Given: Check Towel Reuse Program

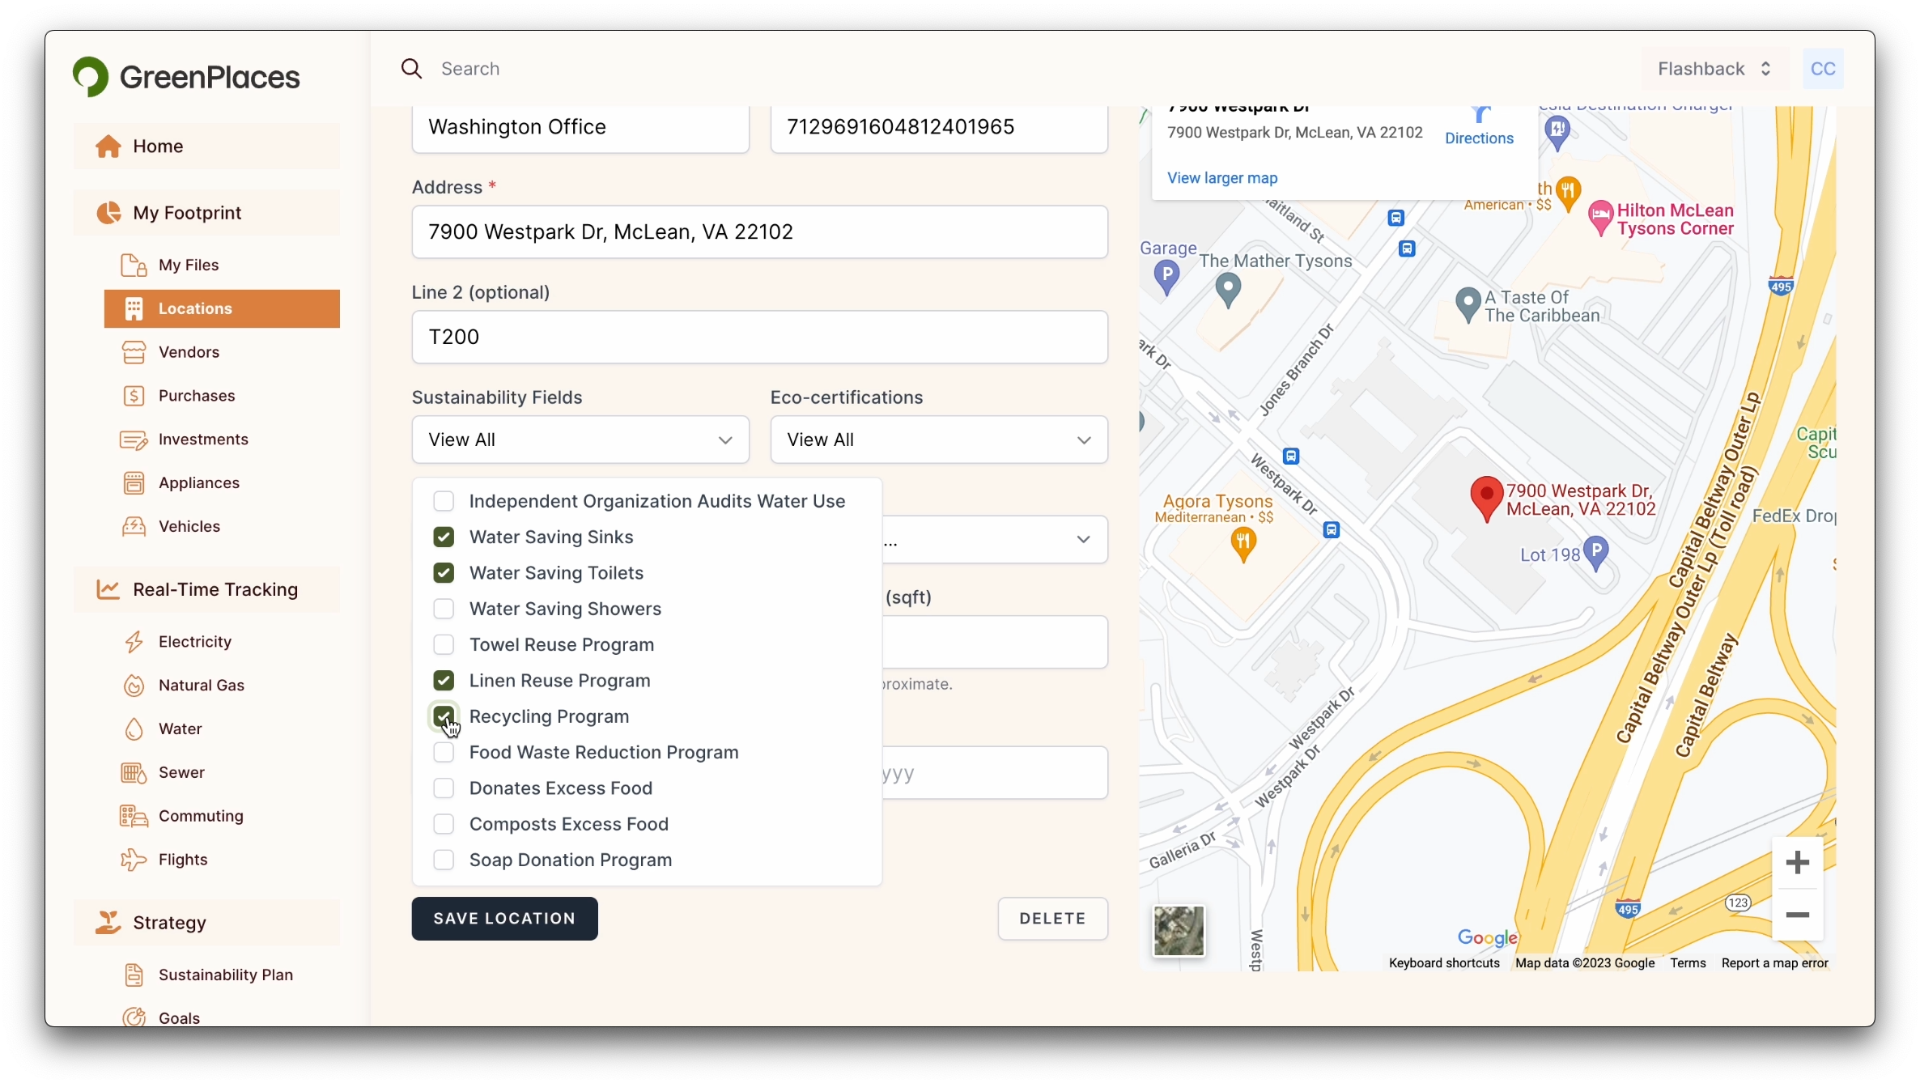Looking at the screenshot, I should tap(443, 645).
